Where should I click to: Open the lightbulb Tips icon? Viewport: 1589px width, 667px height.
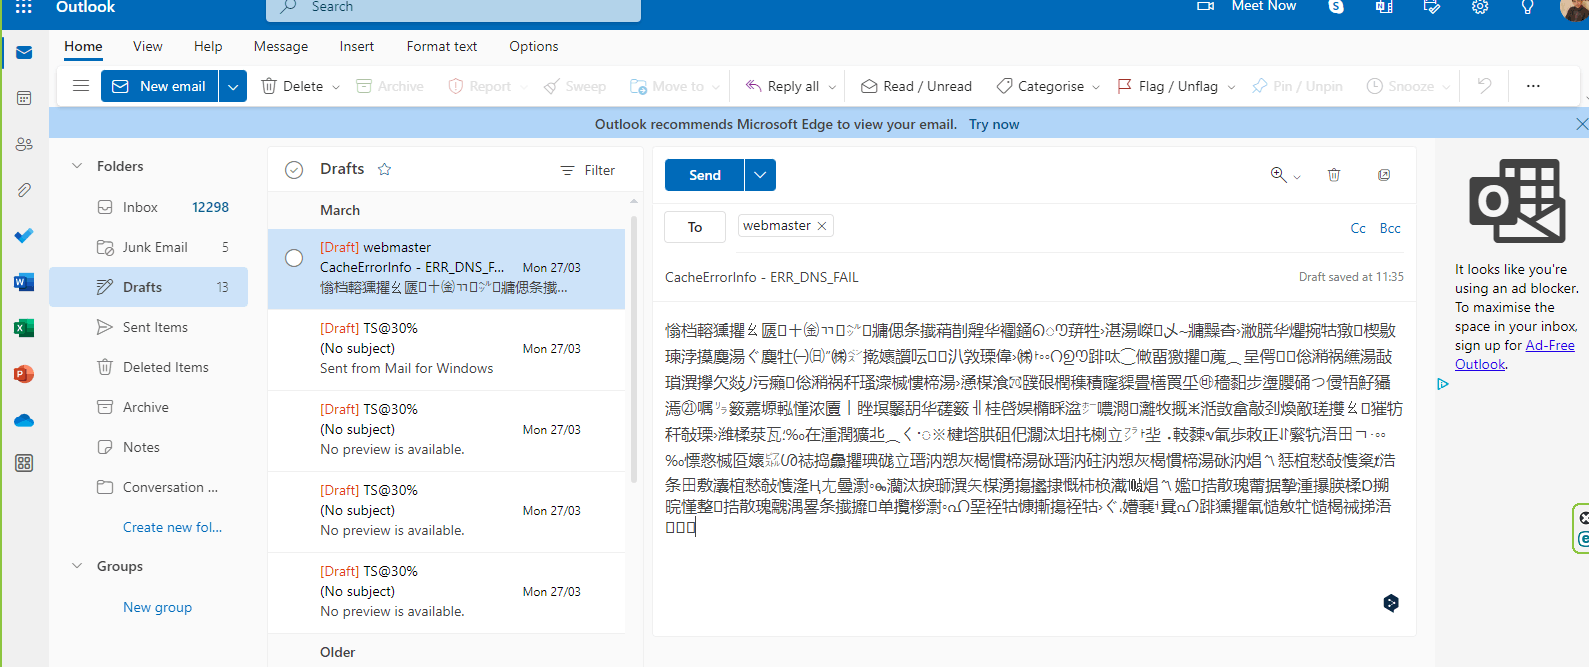[x=1528, y=7]
